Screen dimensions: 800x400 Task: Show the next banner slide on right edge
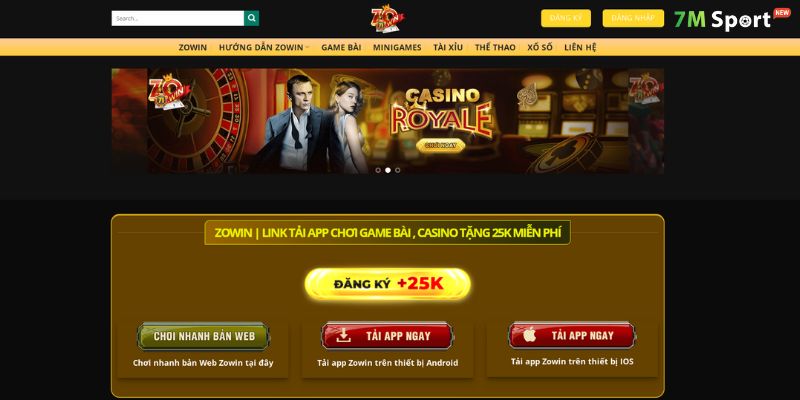(x=646, y=121)
